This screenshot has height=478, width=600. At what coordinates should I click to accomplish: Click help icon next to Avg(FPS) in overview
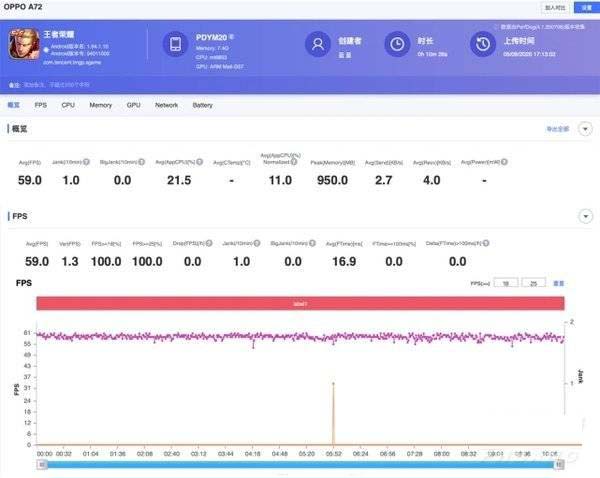click(x=43, y=162)
